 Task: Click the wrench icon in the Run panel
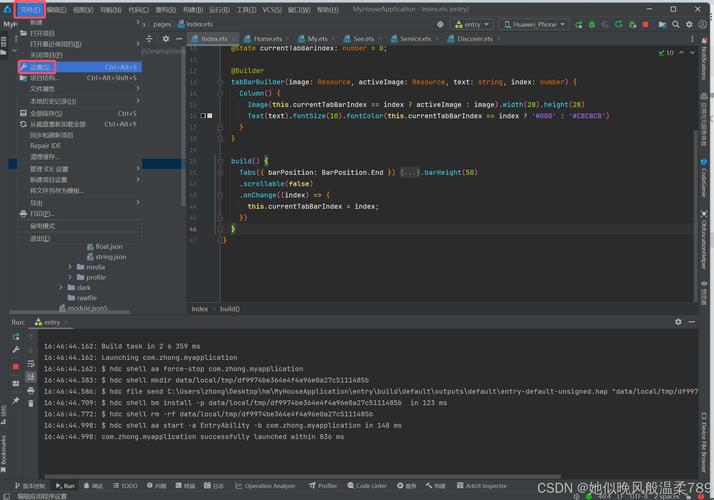tap(16, 349)
